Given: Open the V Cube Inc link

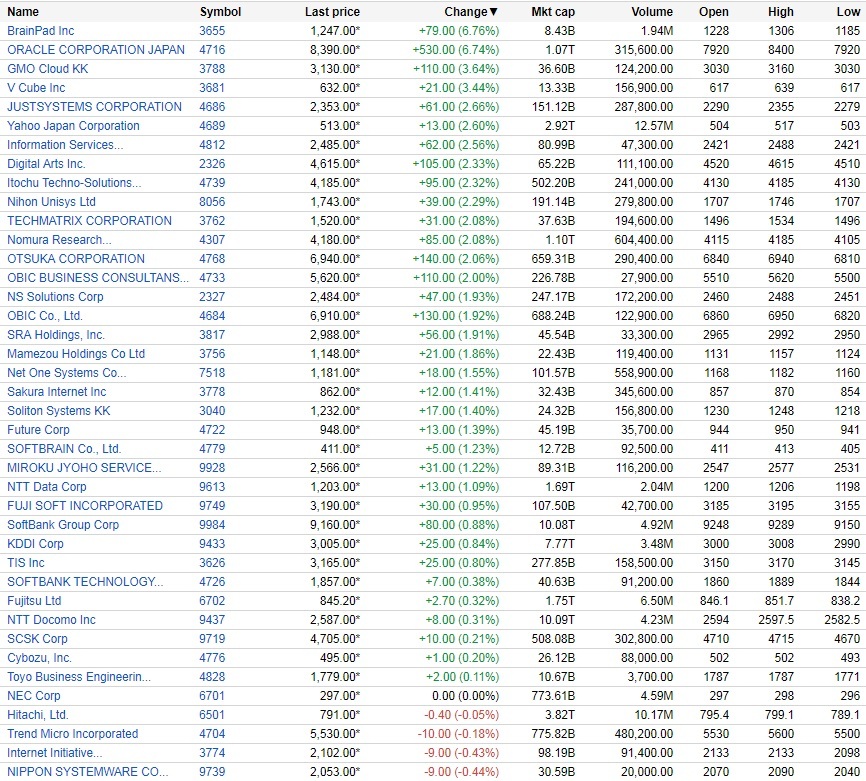Looking at the screenshot, I should (x=36, y=88).
